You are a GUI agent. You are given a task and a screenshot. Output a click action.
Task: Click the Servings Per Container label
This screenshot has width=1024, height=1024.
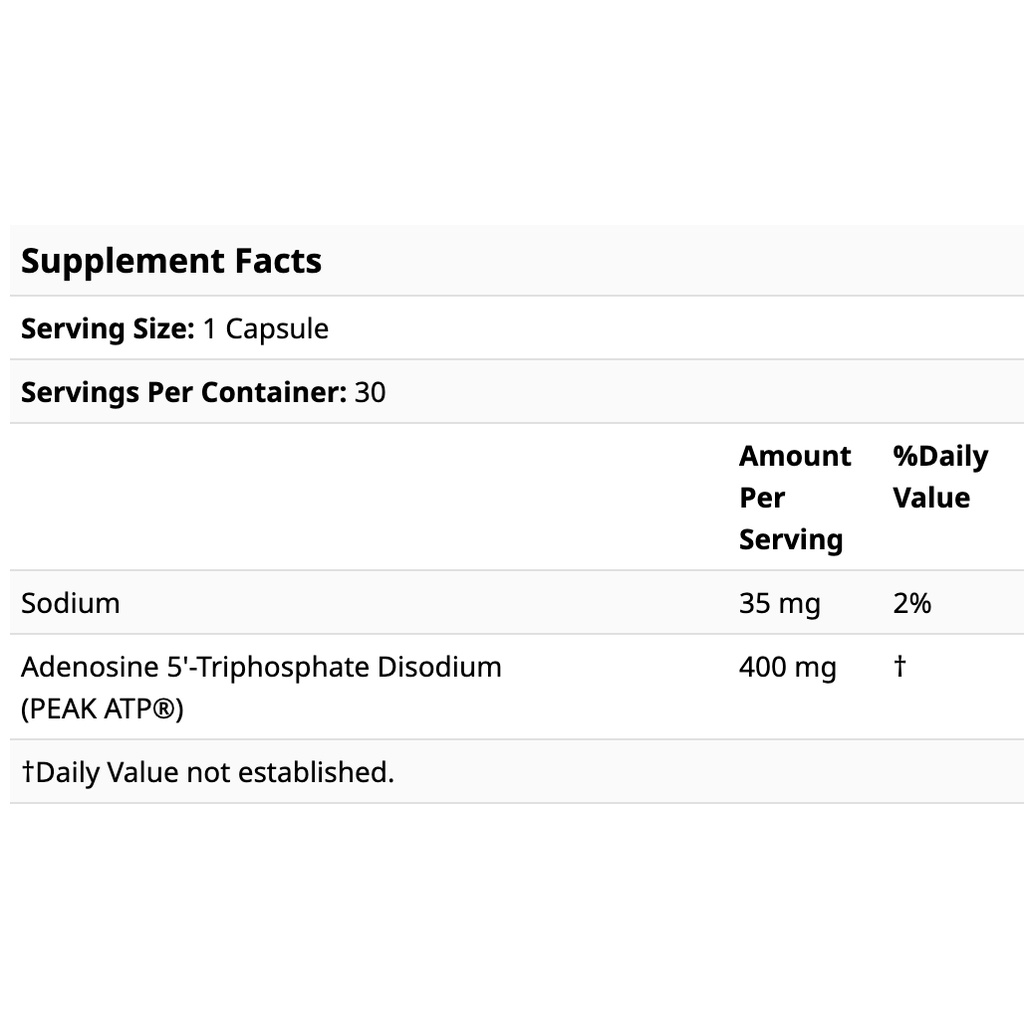point(183,392)
